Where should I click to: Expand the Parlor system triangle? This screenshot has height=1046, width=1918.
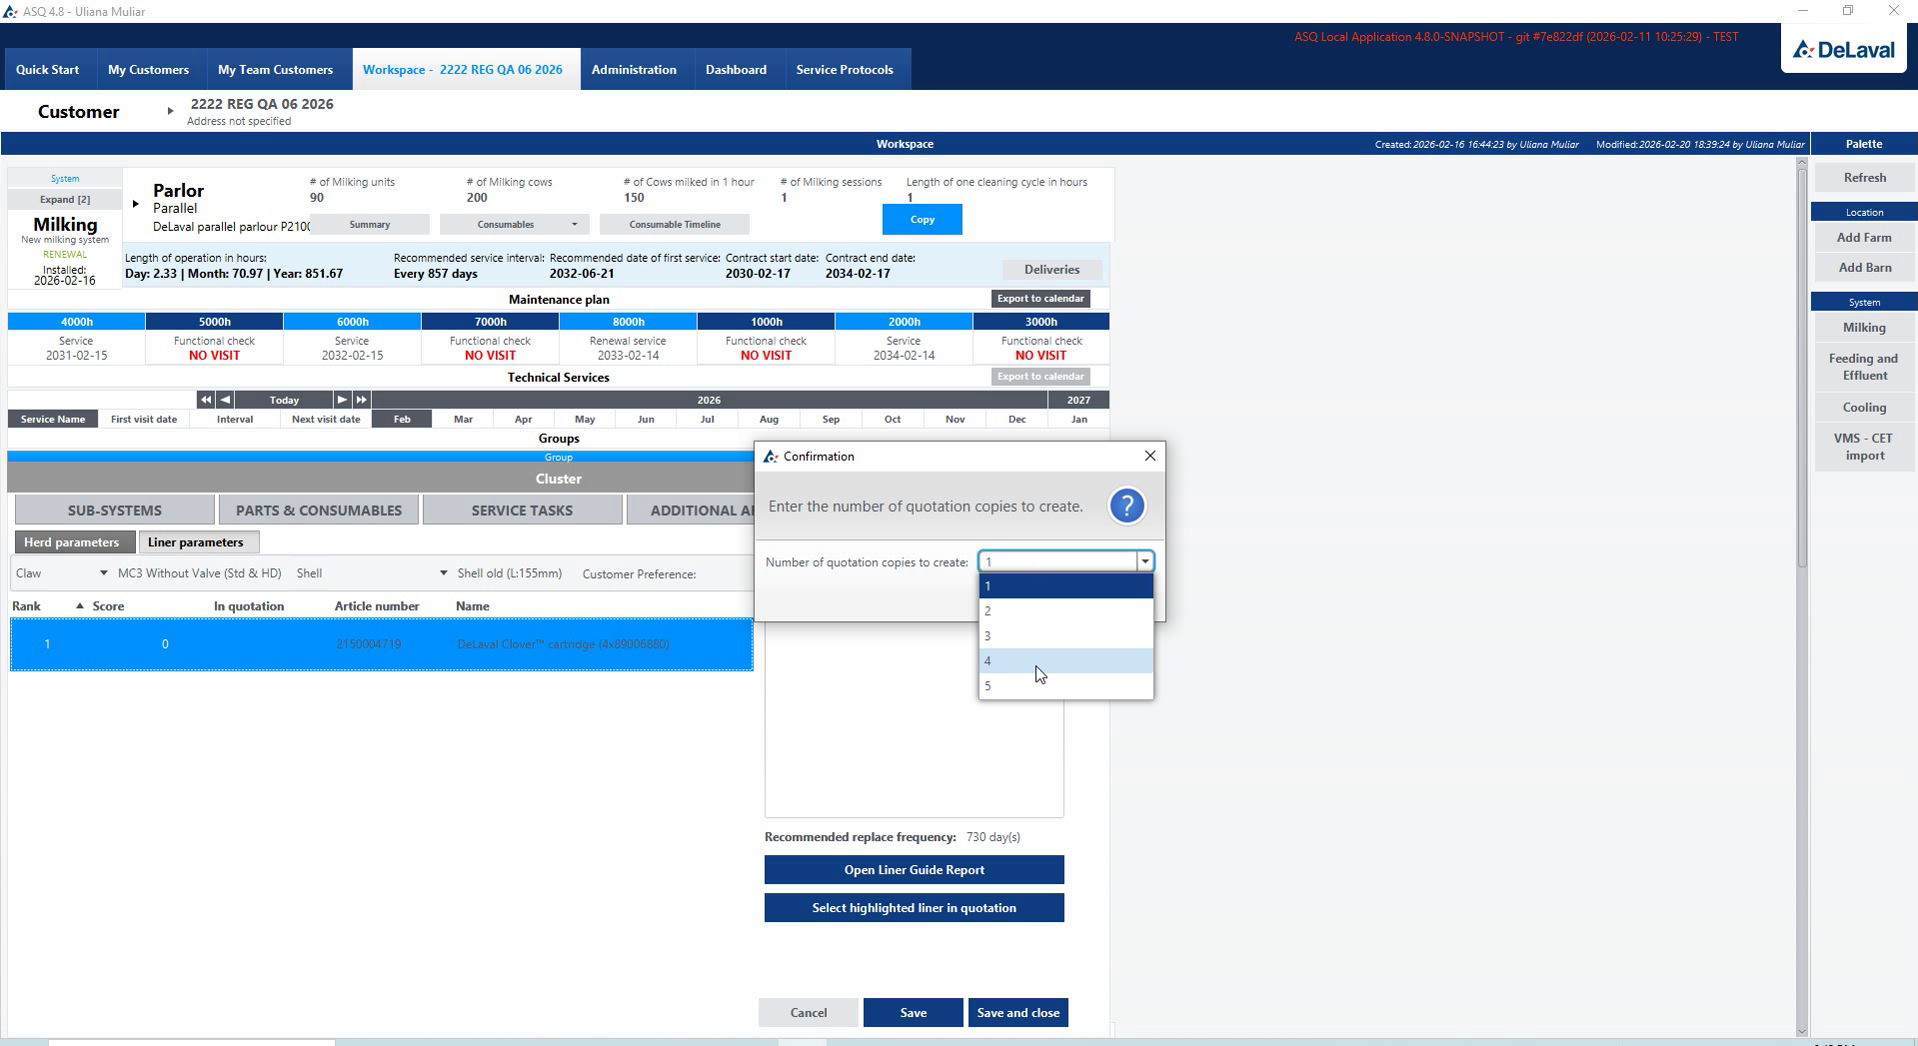pos(135,204)
